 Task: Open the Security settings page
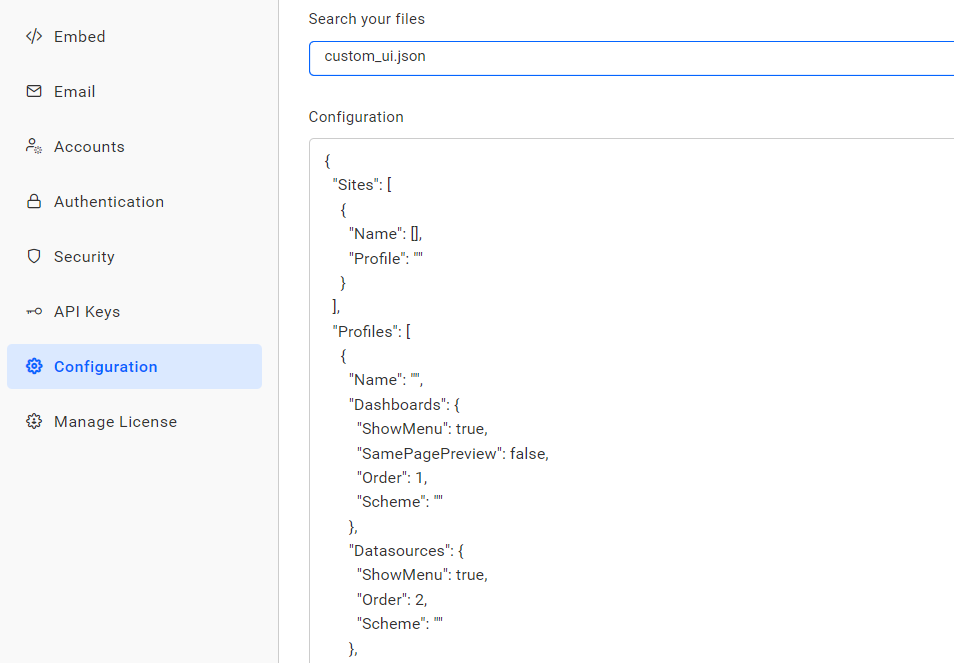point(84,256)
